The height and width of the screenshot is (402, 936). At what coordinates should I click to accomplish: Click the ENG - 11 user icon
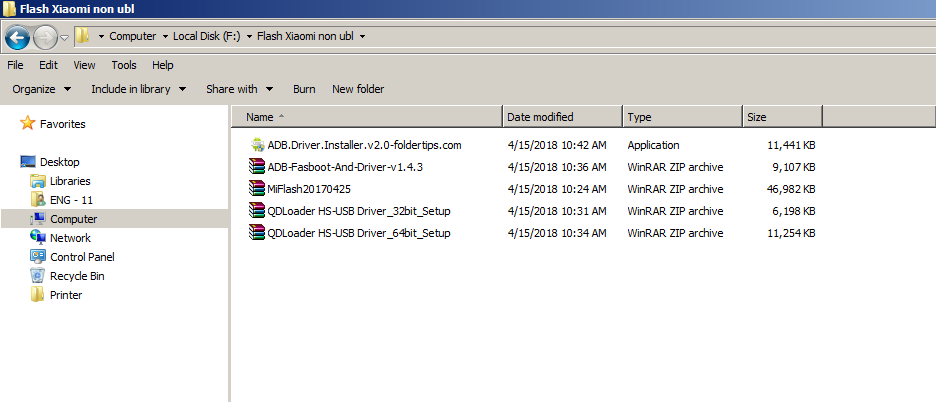38,200
